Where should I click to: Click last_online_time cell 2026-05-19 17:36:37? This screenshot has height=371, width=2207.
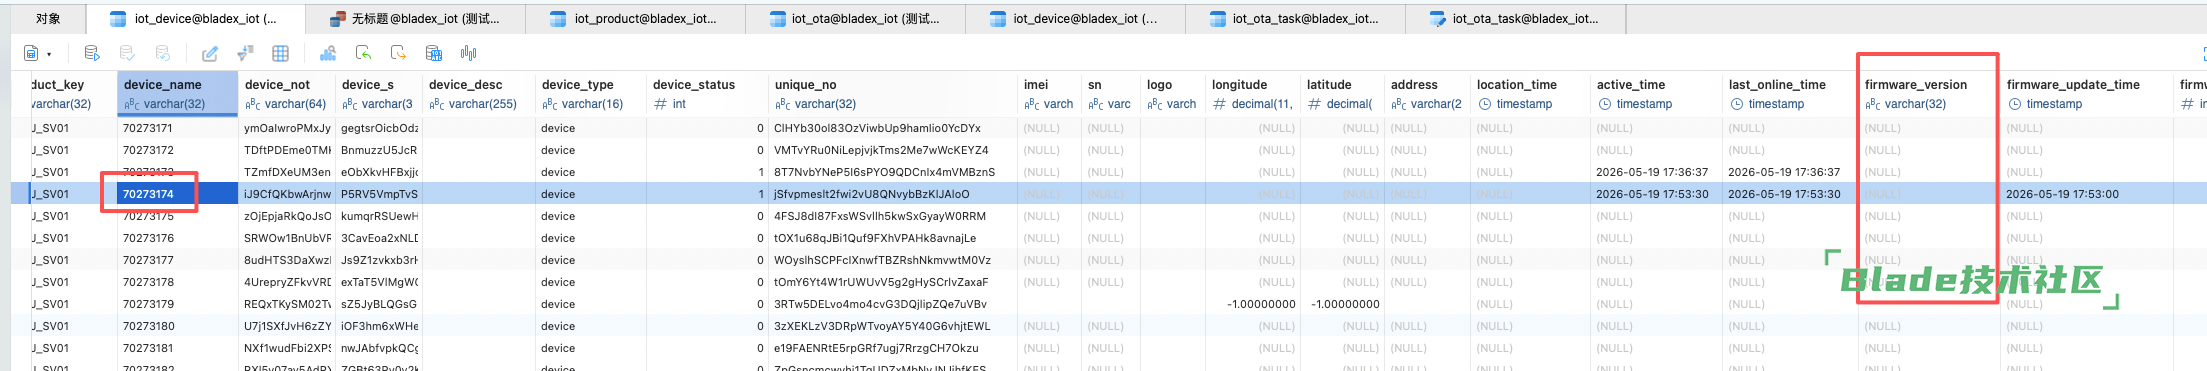1790,172
